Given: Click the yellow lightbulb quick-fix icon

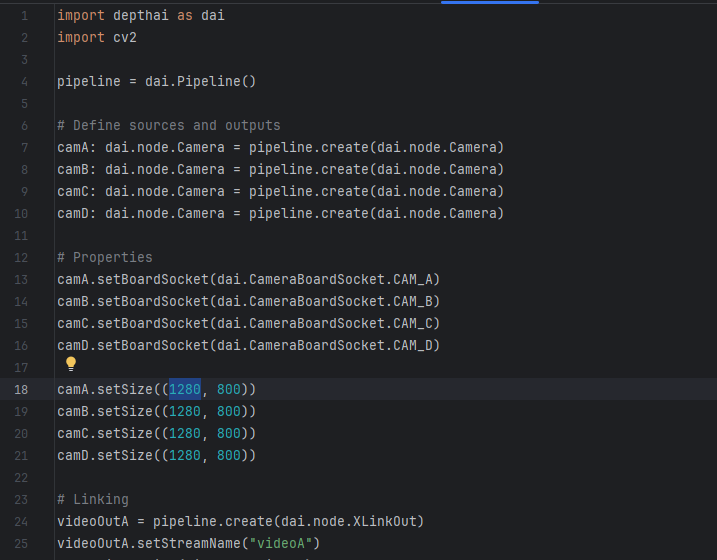Looking at the screenshot, I should click(x=71, y=365).
